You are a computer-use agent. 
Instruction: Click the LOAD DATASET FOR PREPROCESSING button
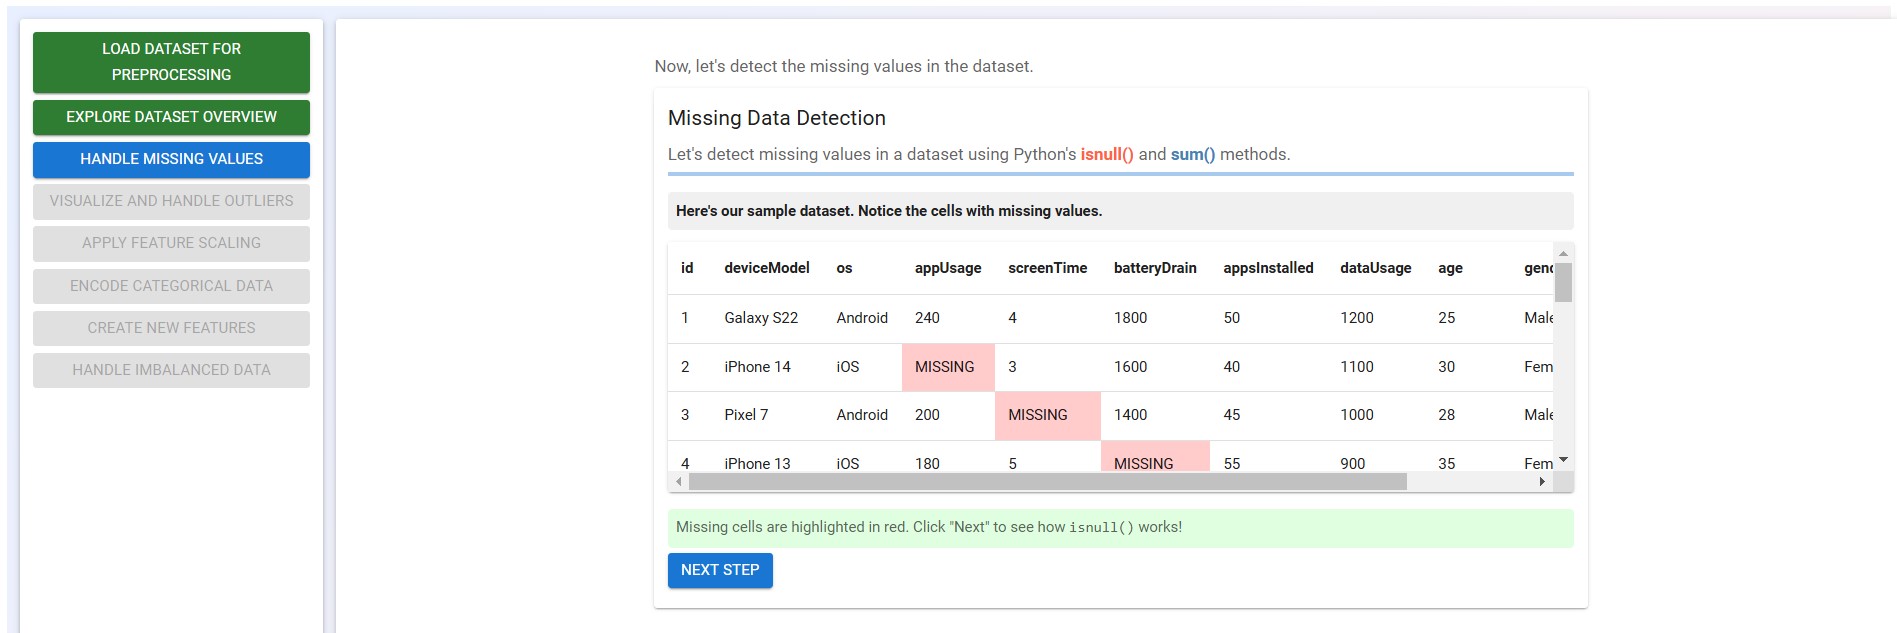point(170,61)
